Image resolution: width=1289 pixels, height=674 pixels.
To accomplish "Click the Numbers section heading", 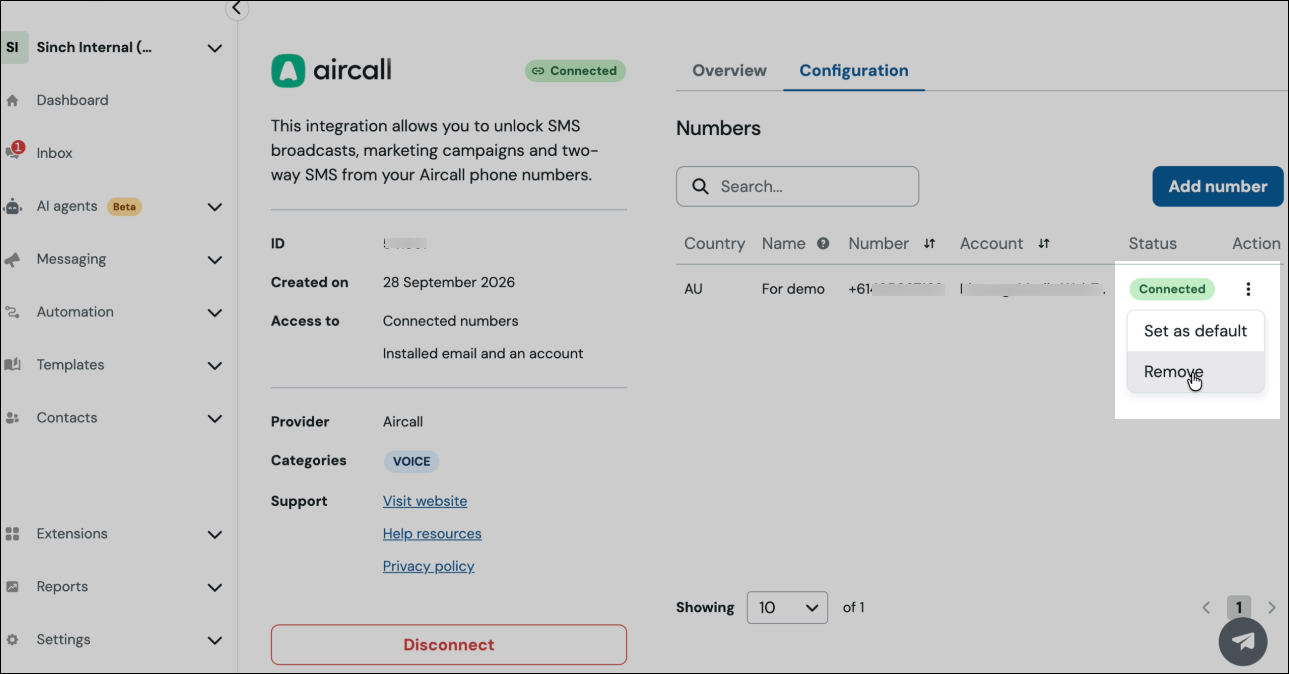I will click(718, 128).
